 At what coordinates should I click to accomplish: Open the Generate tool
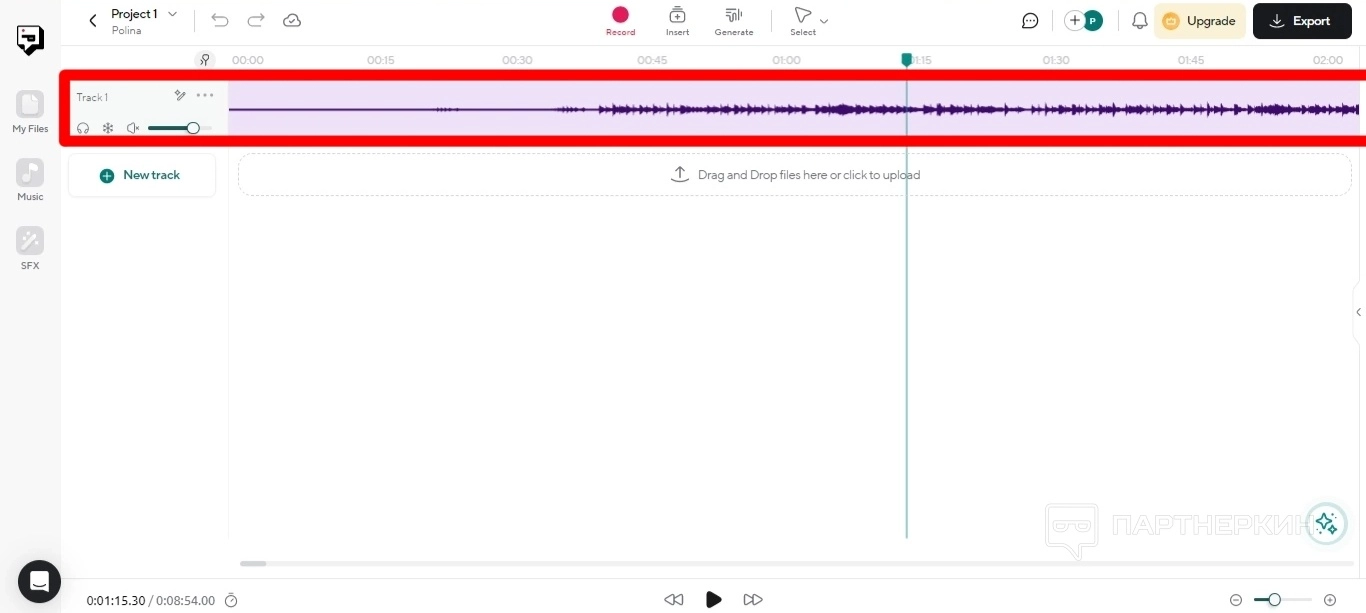point(734,21)
